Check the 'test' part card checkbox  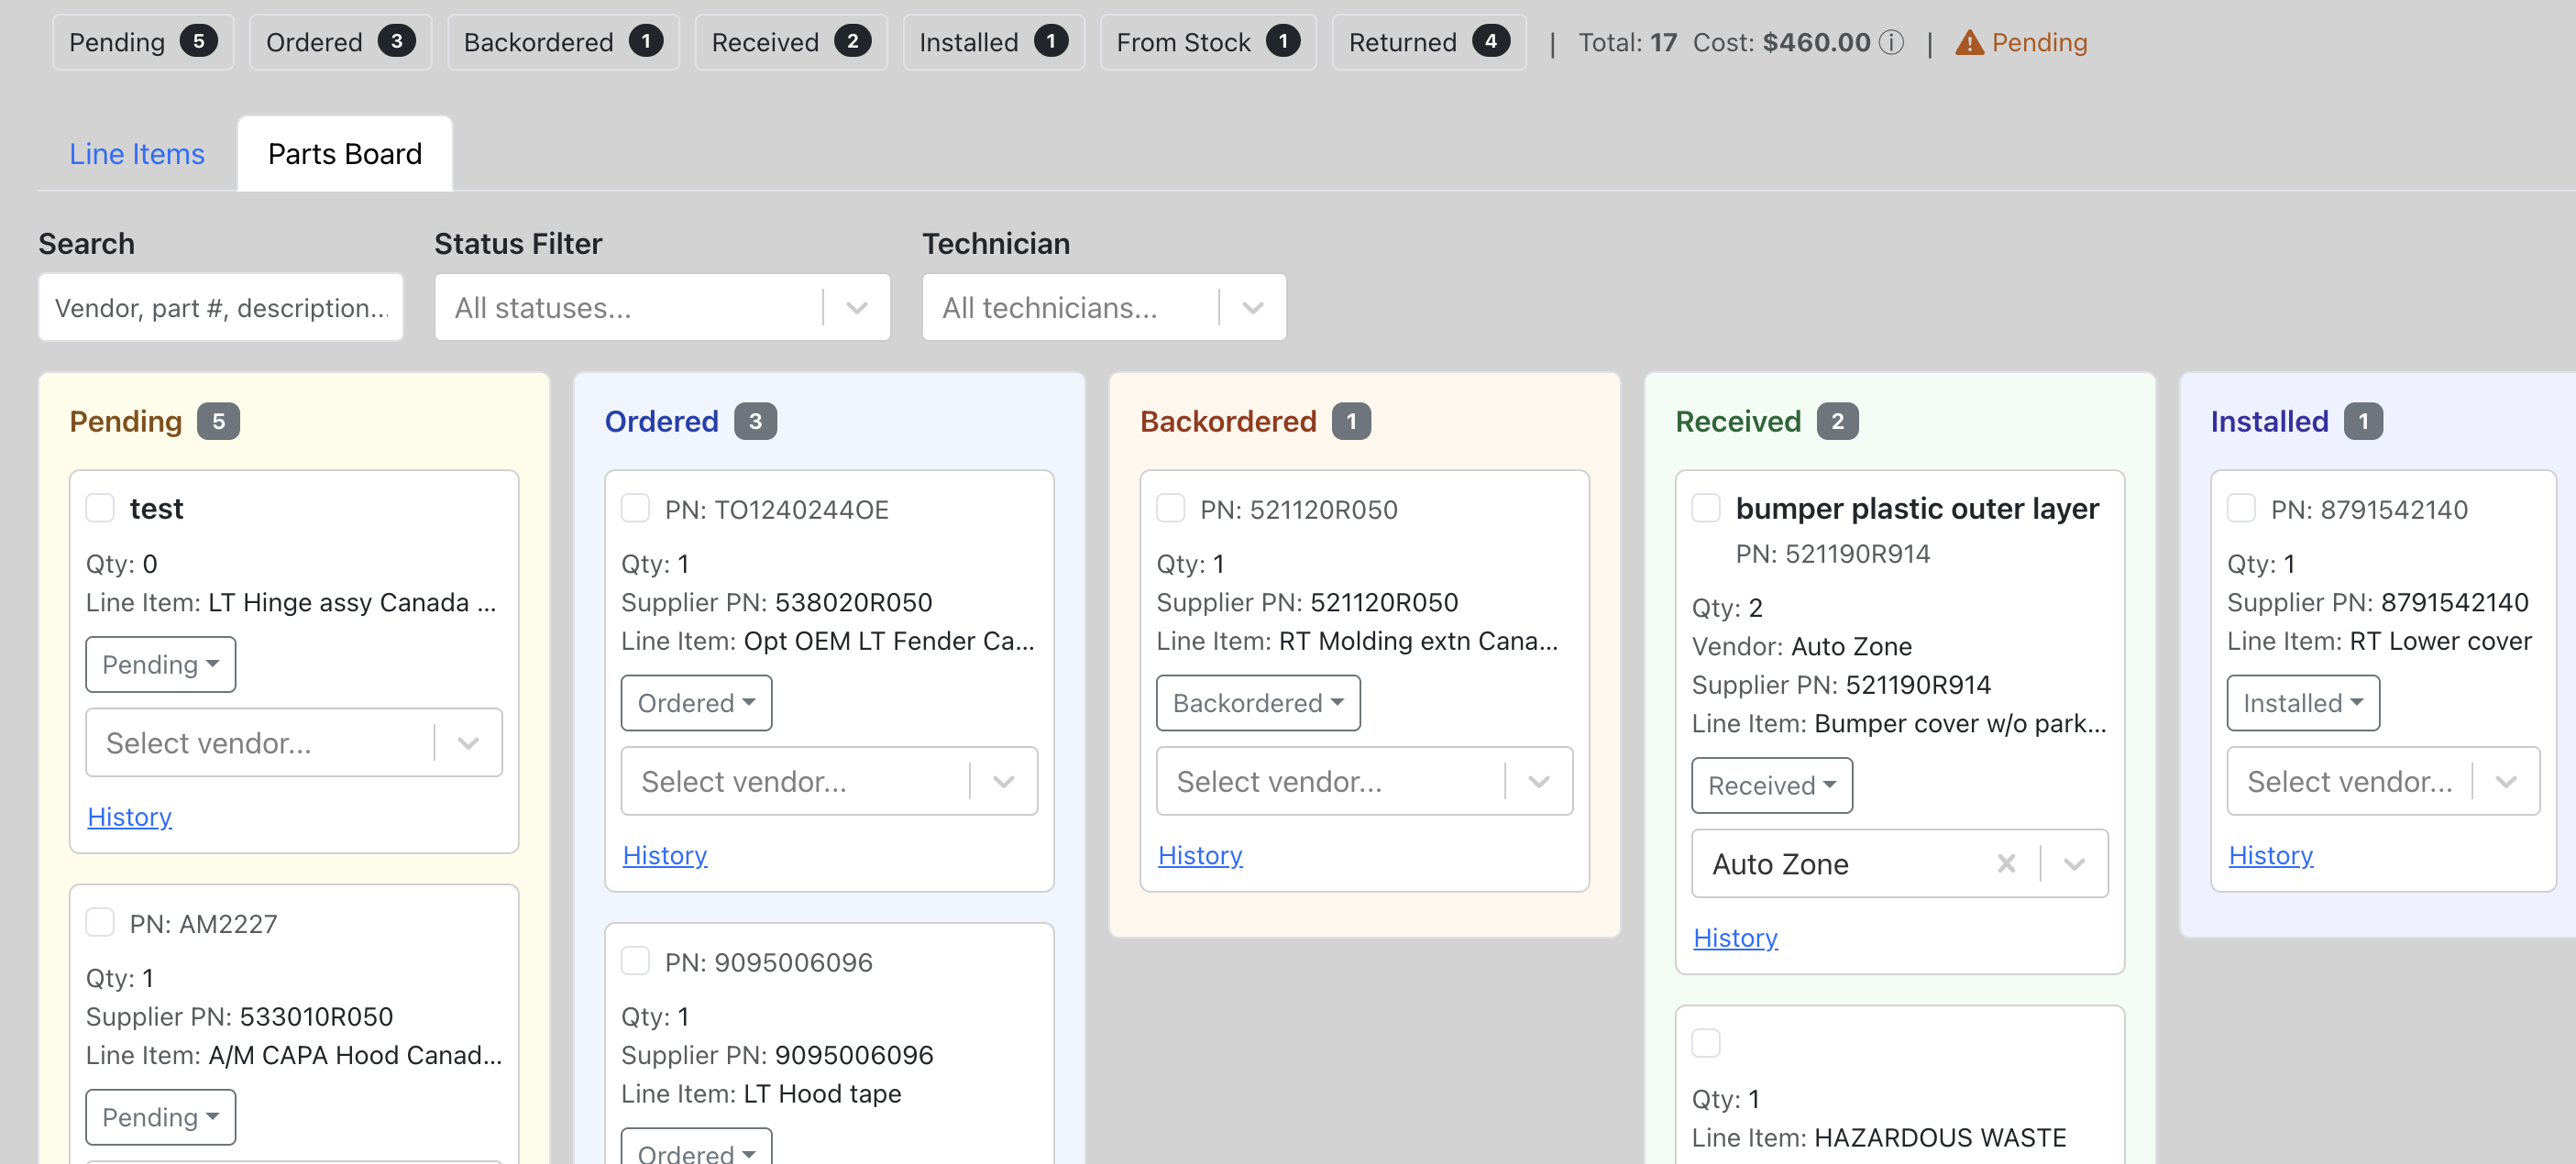tap(100, 508)
